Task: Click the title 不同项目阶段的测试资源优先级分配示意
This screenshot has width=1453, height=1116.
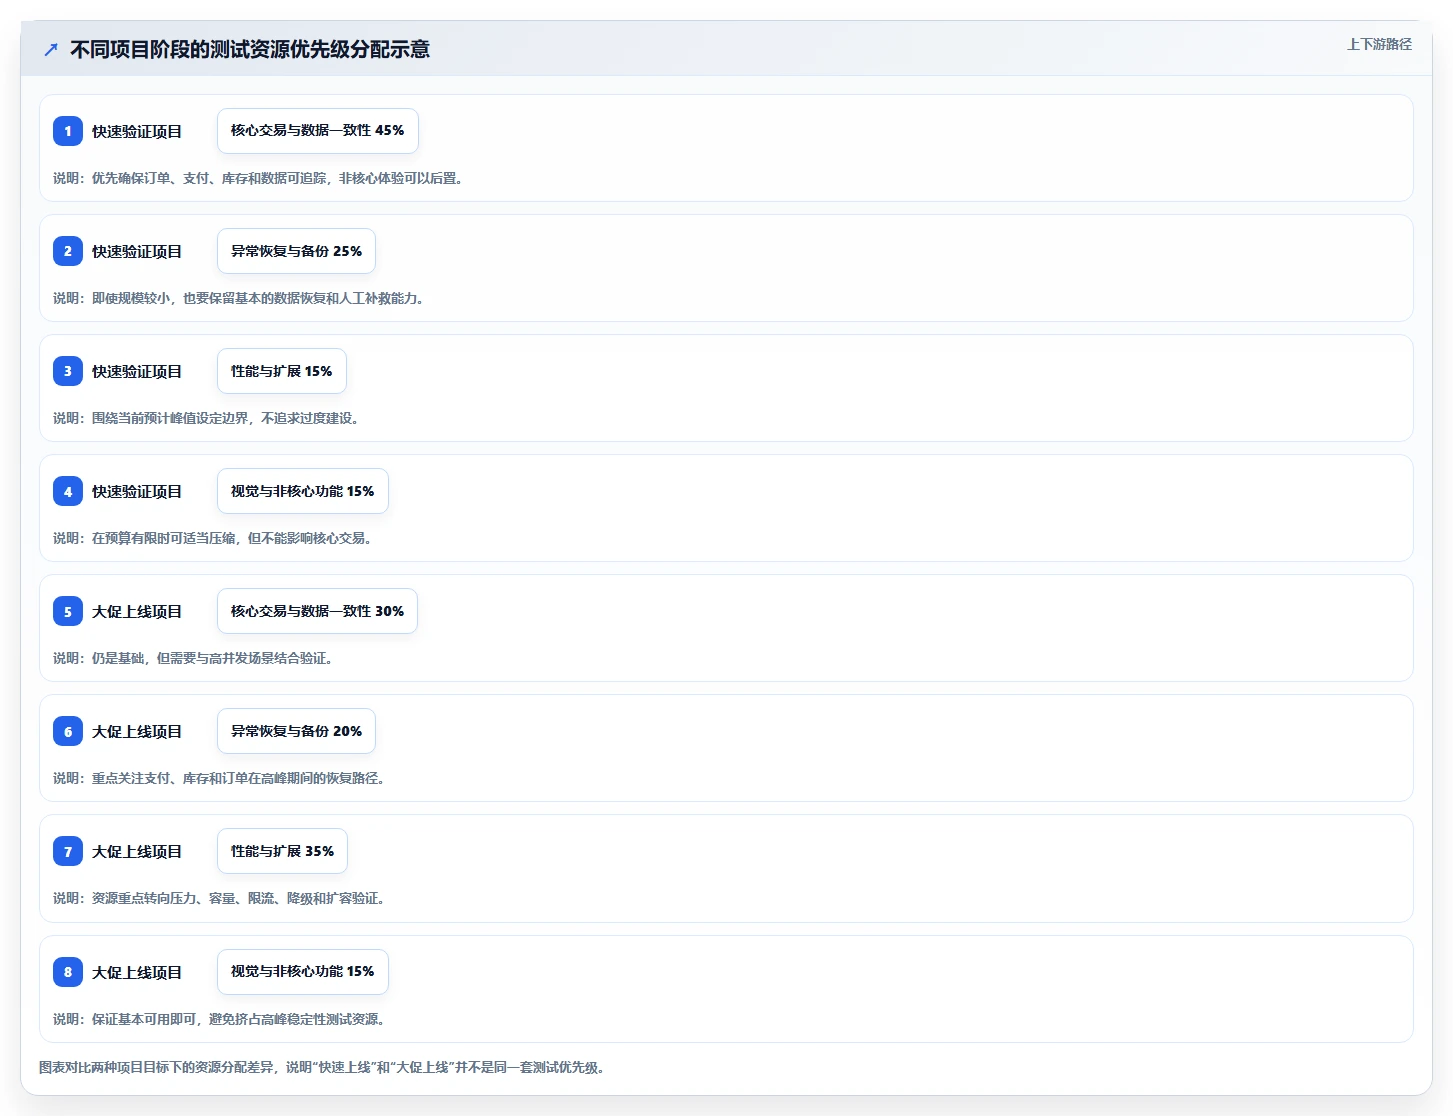Action: [250, 49]
